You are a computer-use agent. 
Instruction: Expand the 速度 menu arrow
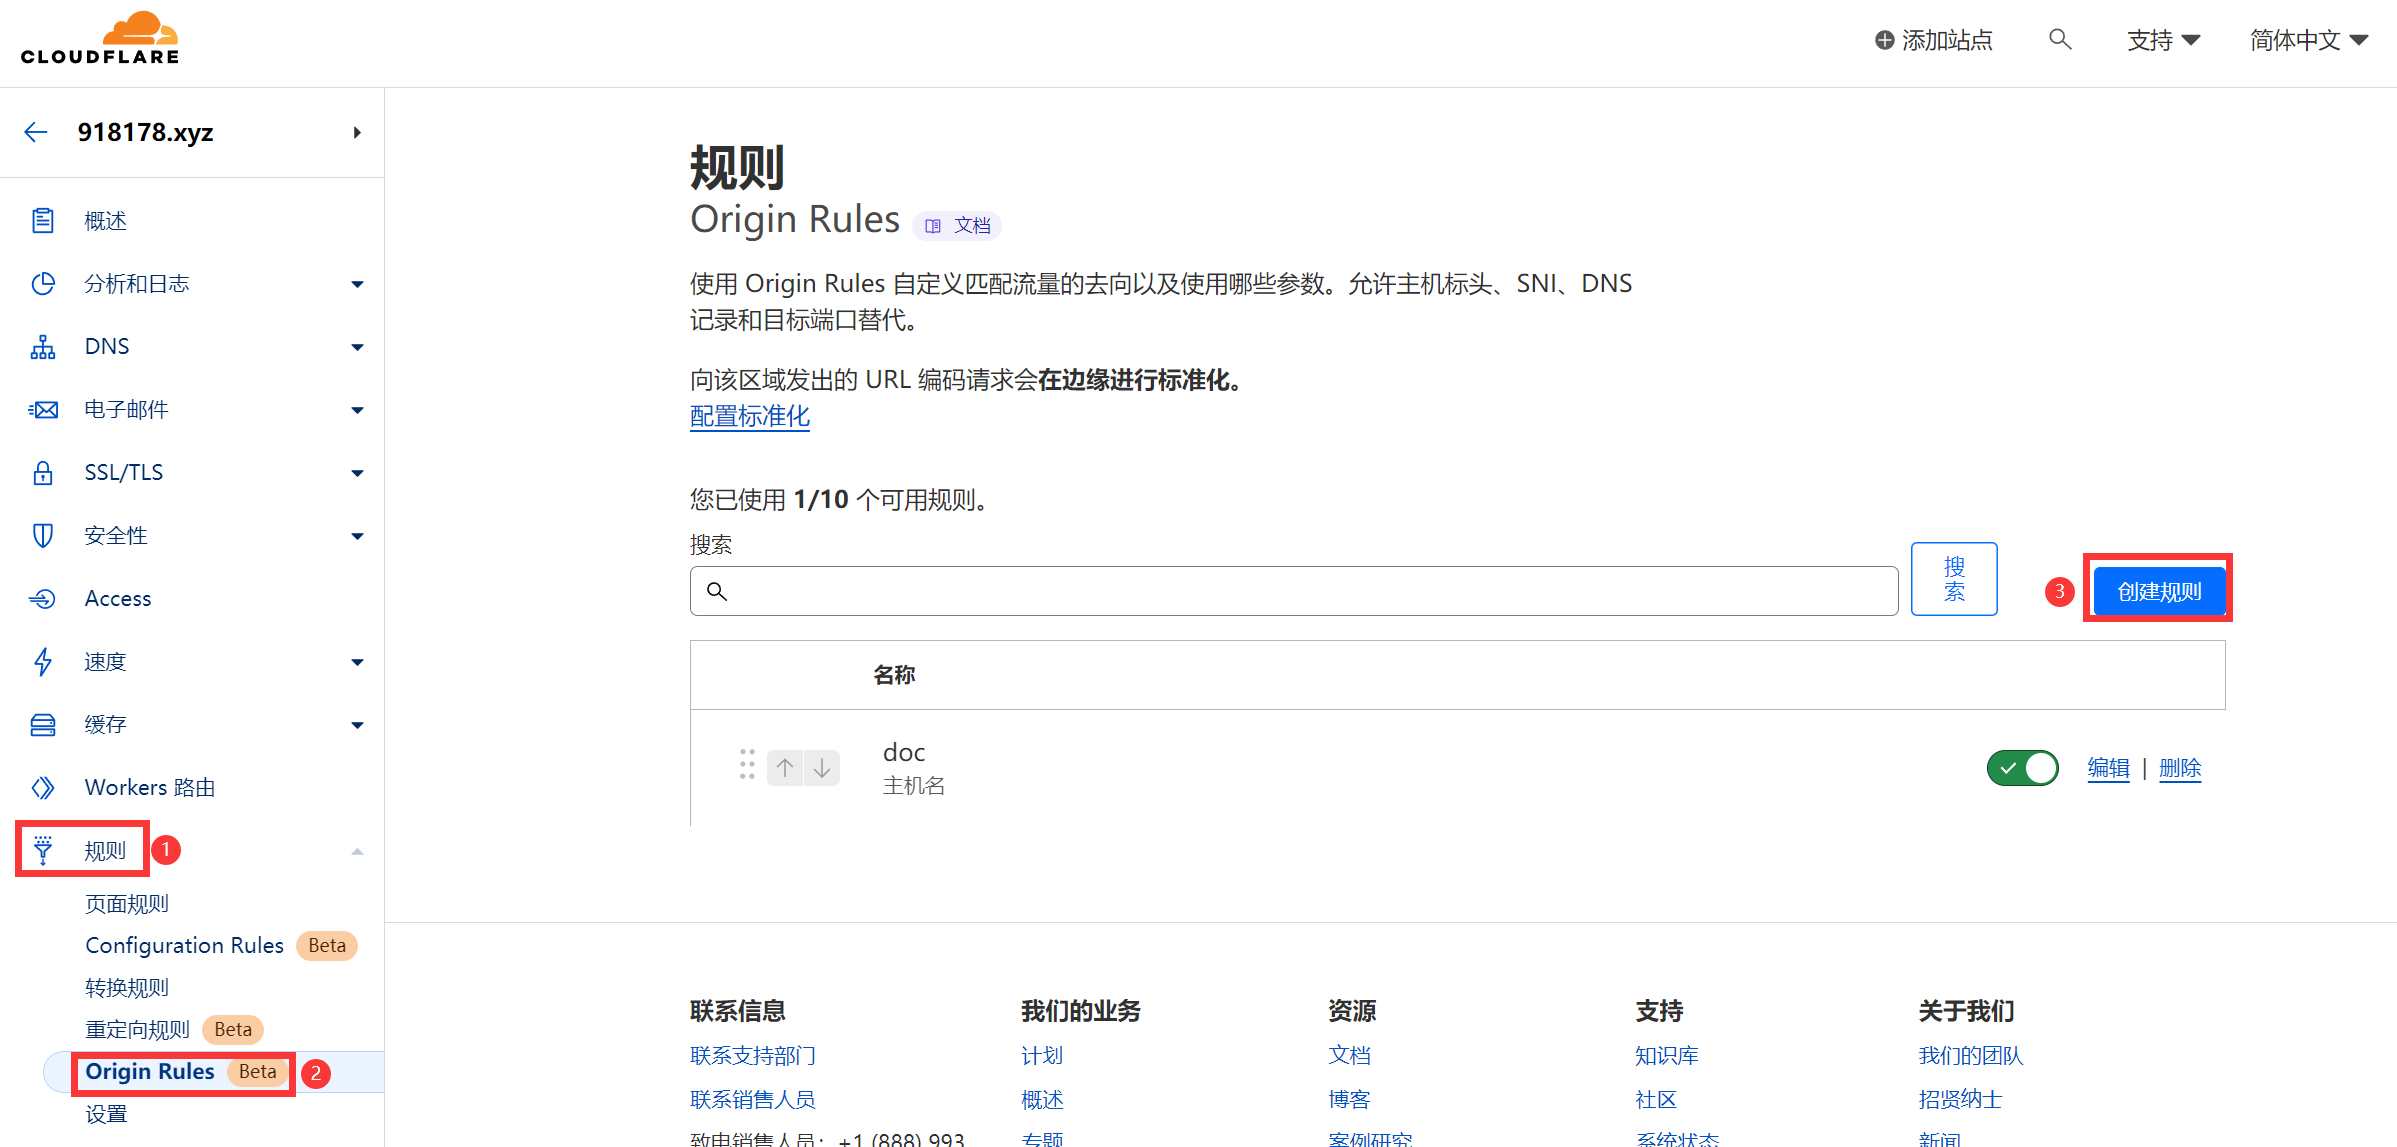(x=357, y=662)
